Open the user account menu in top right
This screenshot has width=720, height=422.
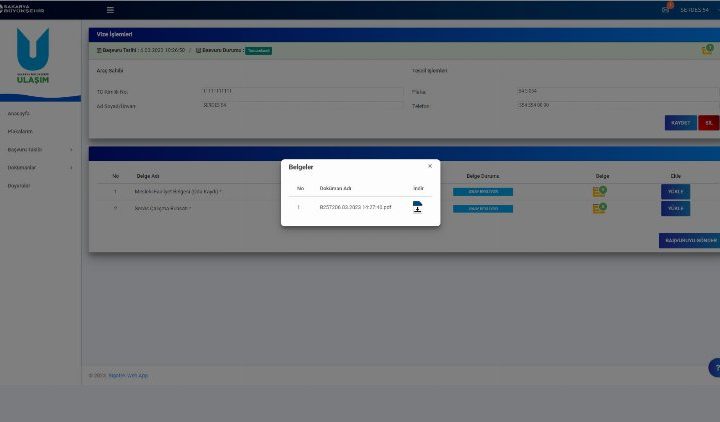[x=694, y=10]
